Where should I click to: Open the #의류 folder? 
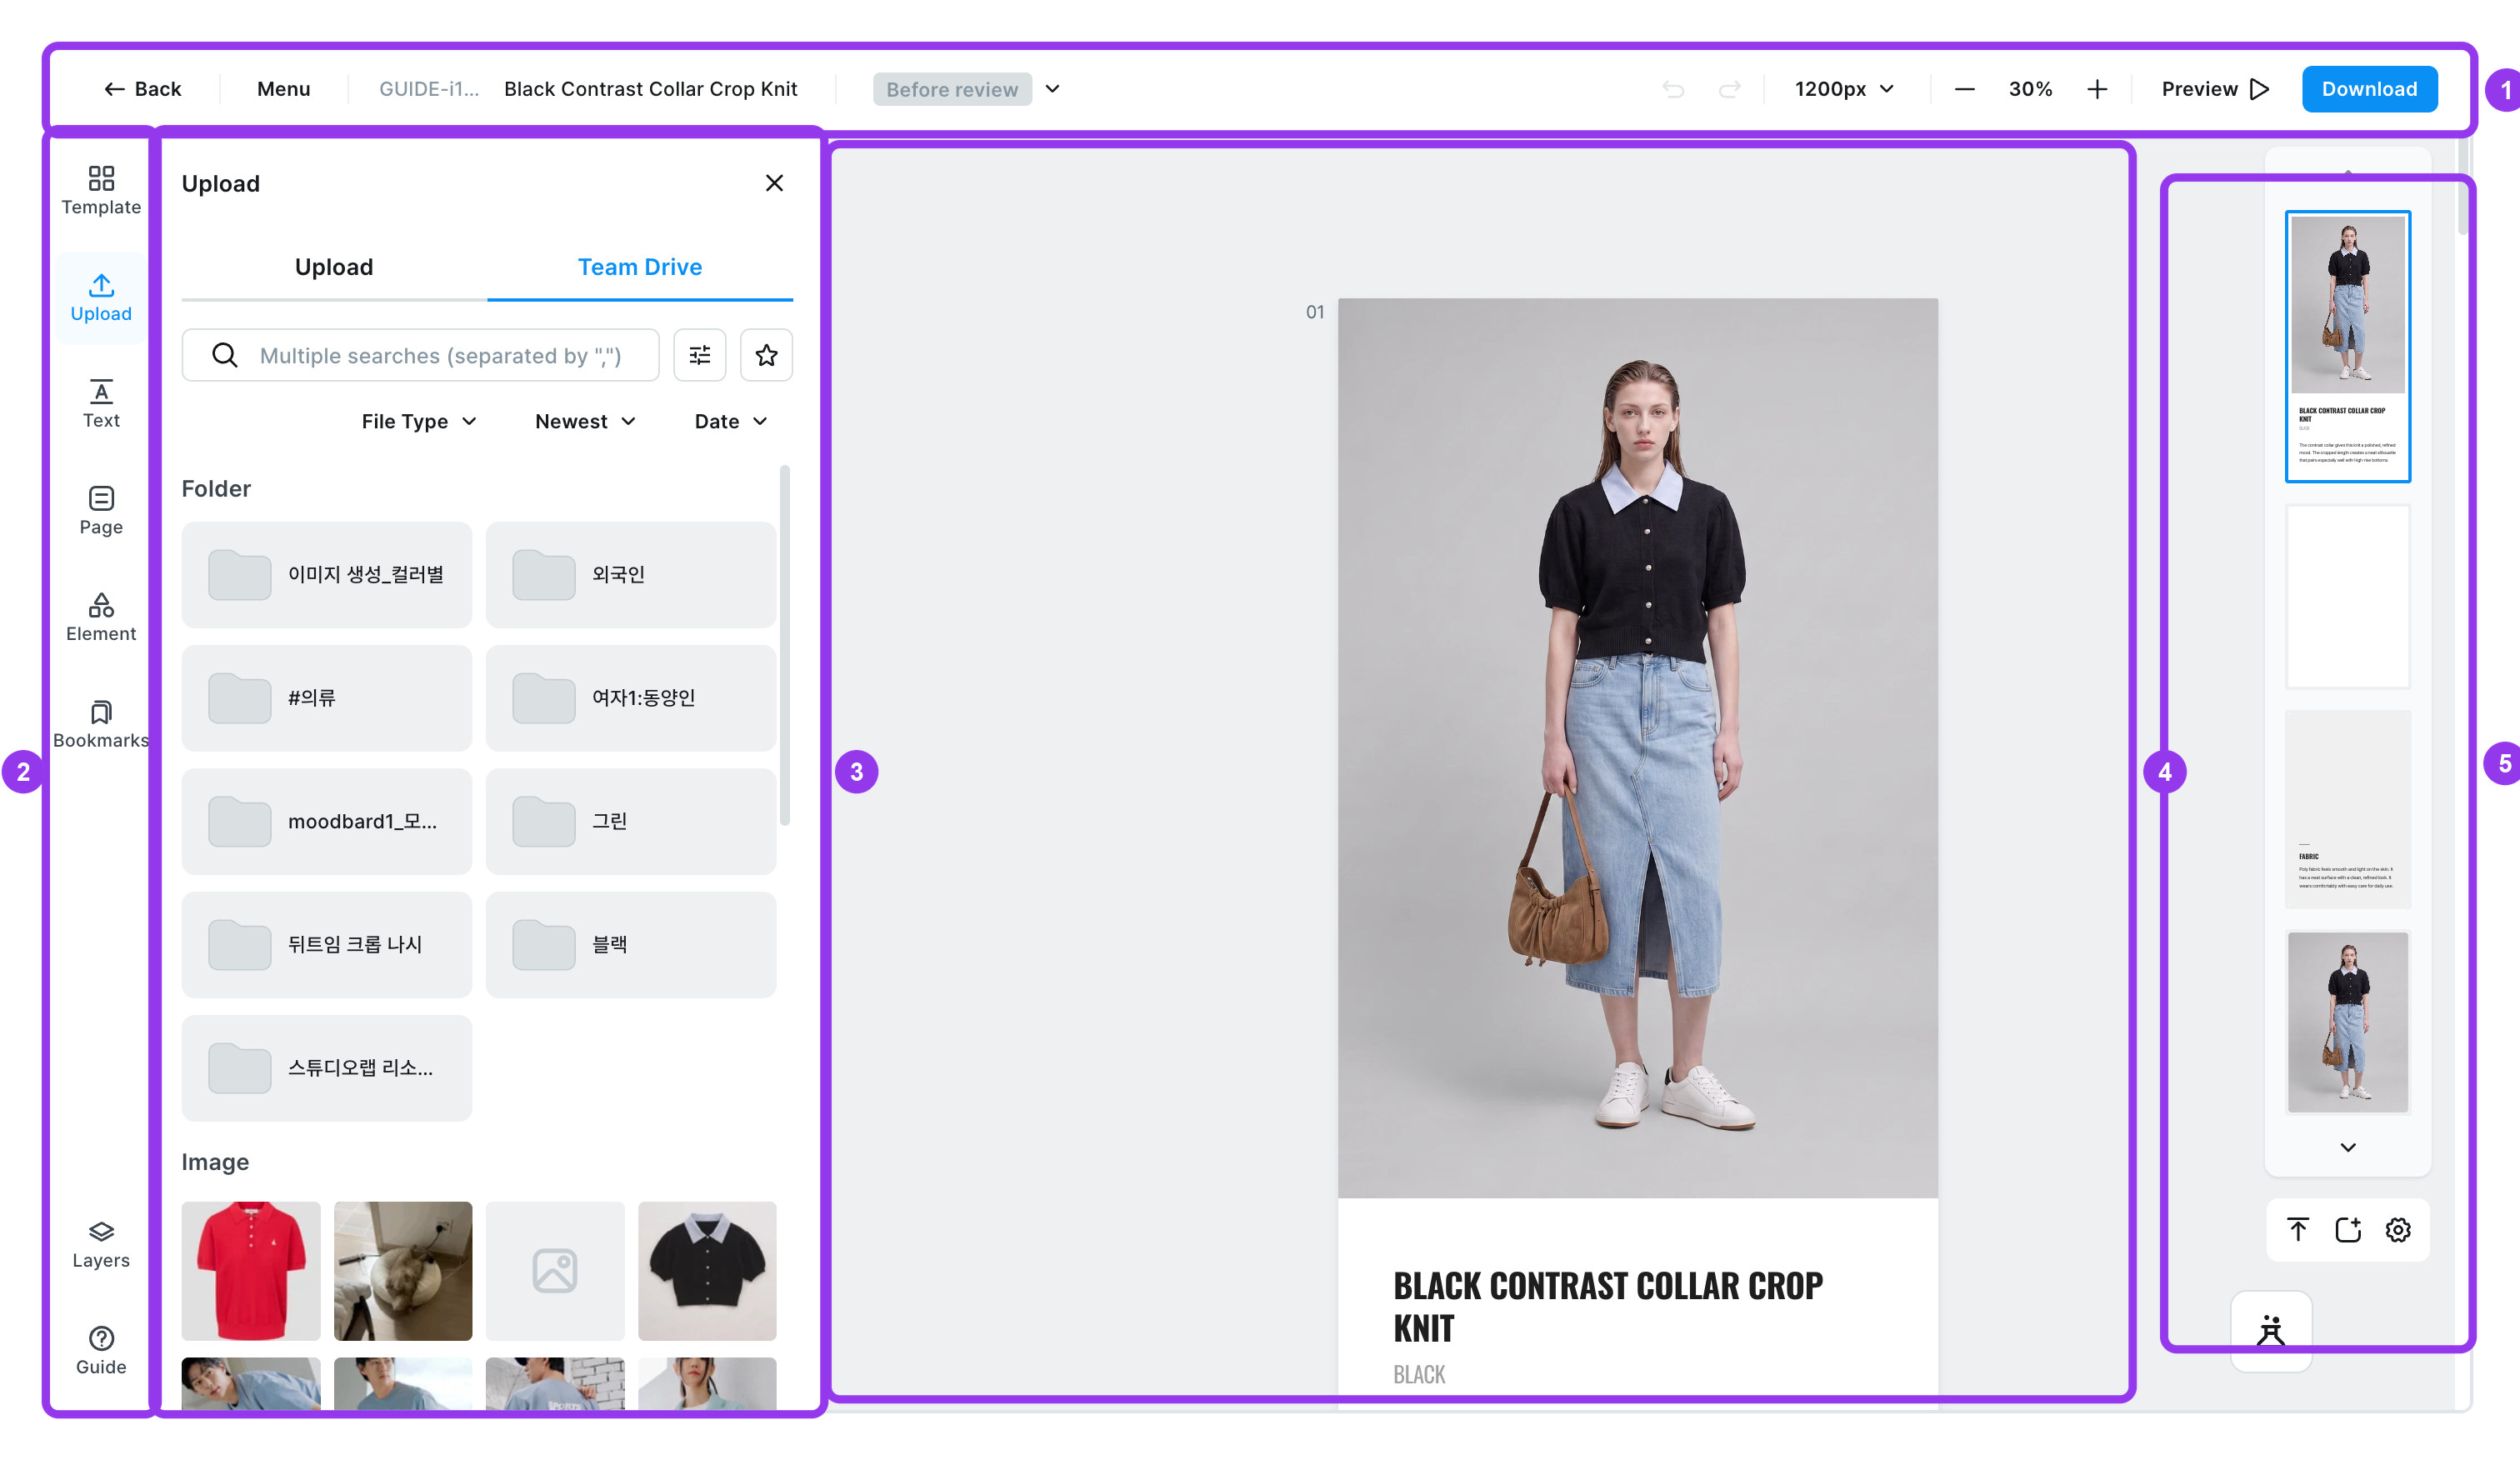pyautogui.click(x=327, y=698)
